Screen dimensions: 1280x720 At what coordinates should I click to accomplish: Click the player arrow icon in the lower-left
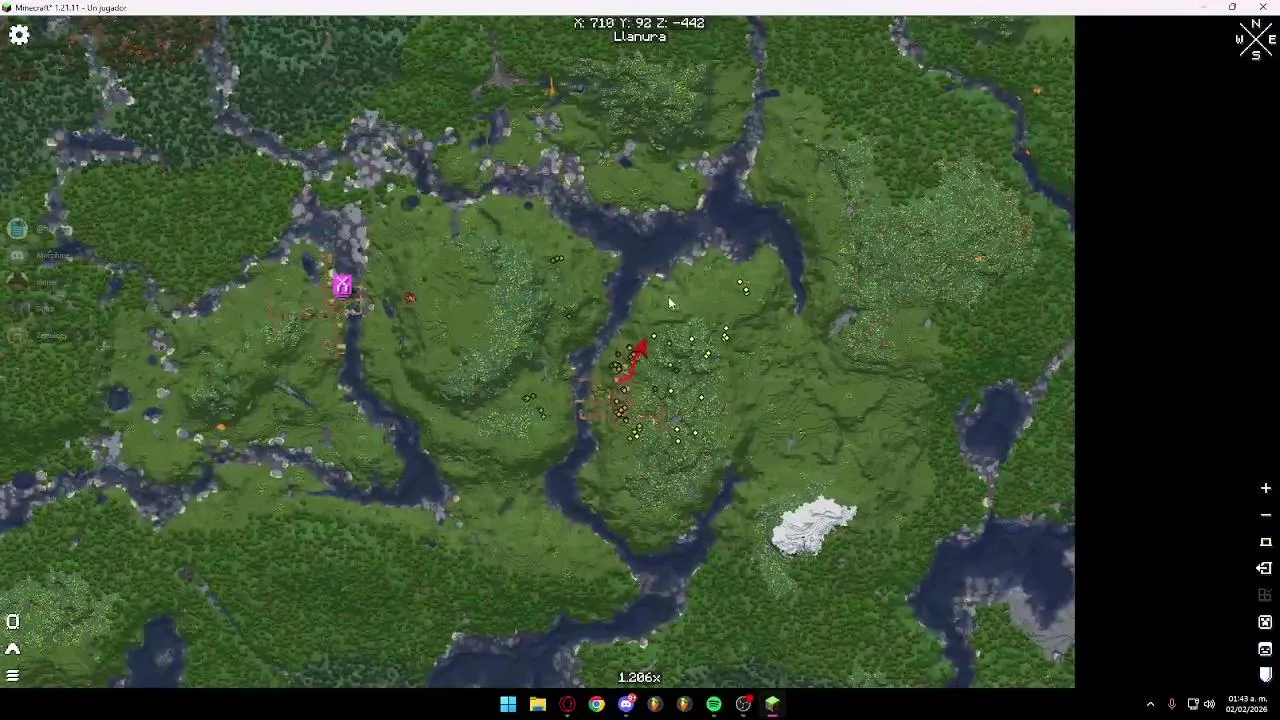click(13, 649)
